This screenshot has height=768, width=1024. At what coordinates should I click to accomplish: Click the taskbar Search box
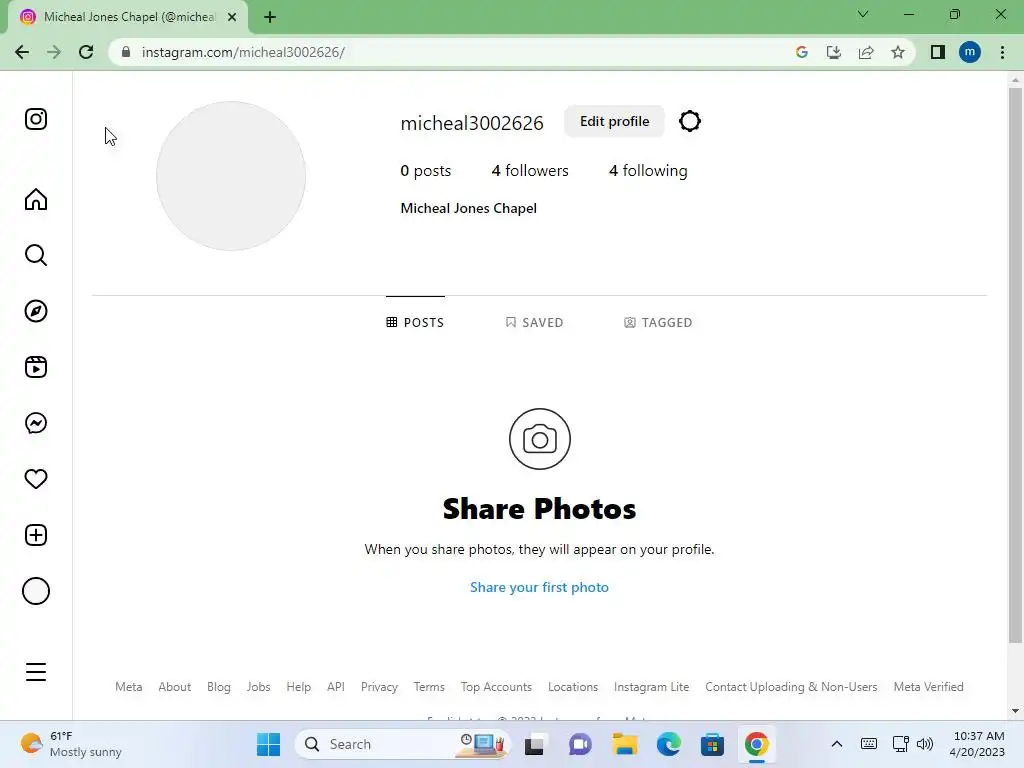pyautogui.click(x=402, y=744)
